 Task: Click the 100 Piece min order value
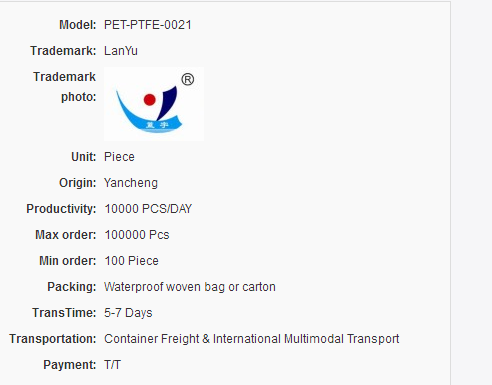131,261
